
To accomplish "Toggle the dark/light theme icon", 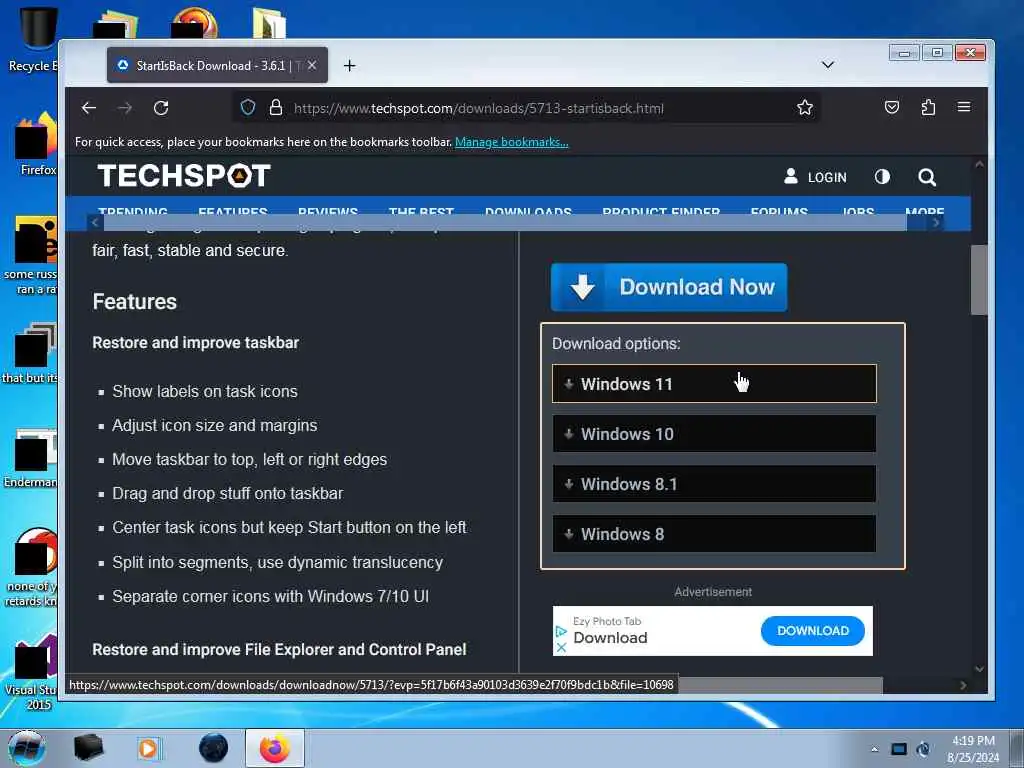I will [x=882, y=176].
